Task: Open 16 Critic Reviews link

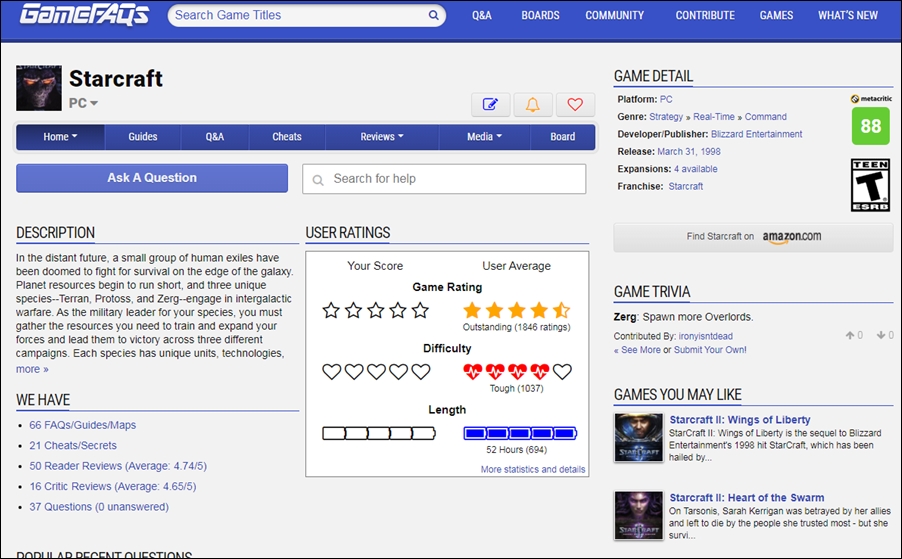Action: [113, 487]
